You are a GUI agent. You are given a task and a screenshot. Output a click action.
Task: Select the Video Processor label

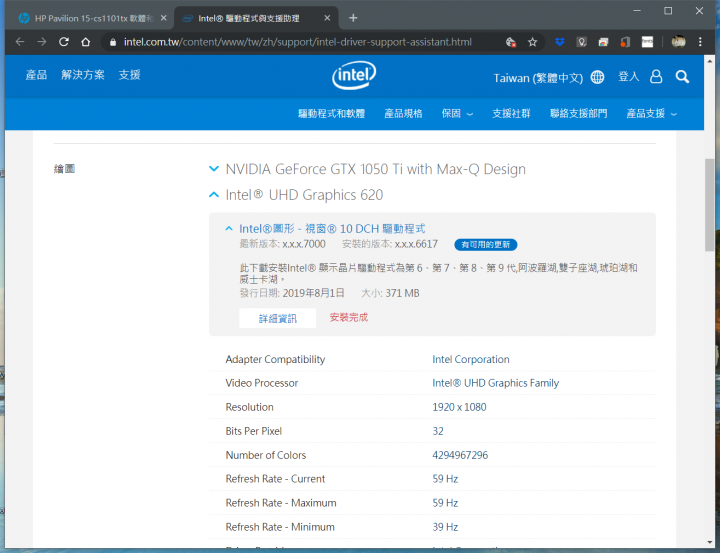point(262,383)
